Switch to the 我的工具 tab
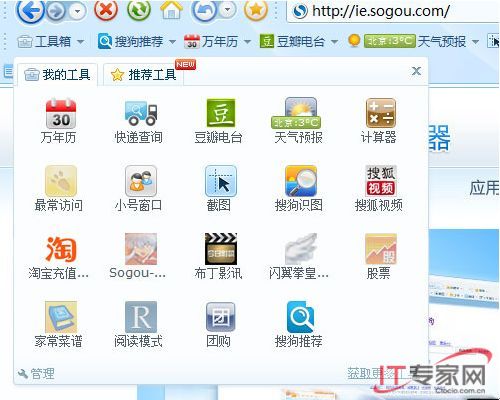The image size is (500, 400). [x=57, y=74]
